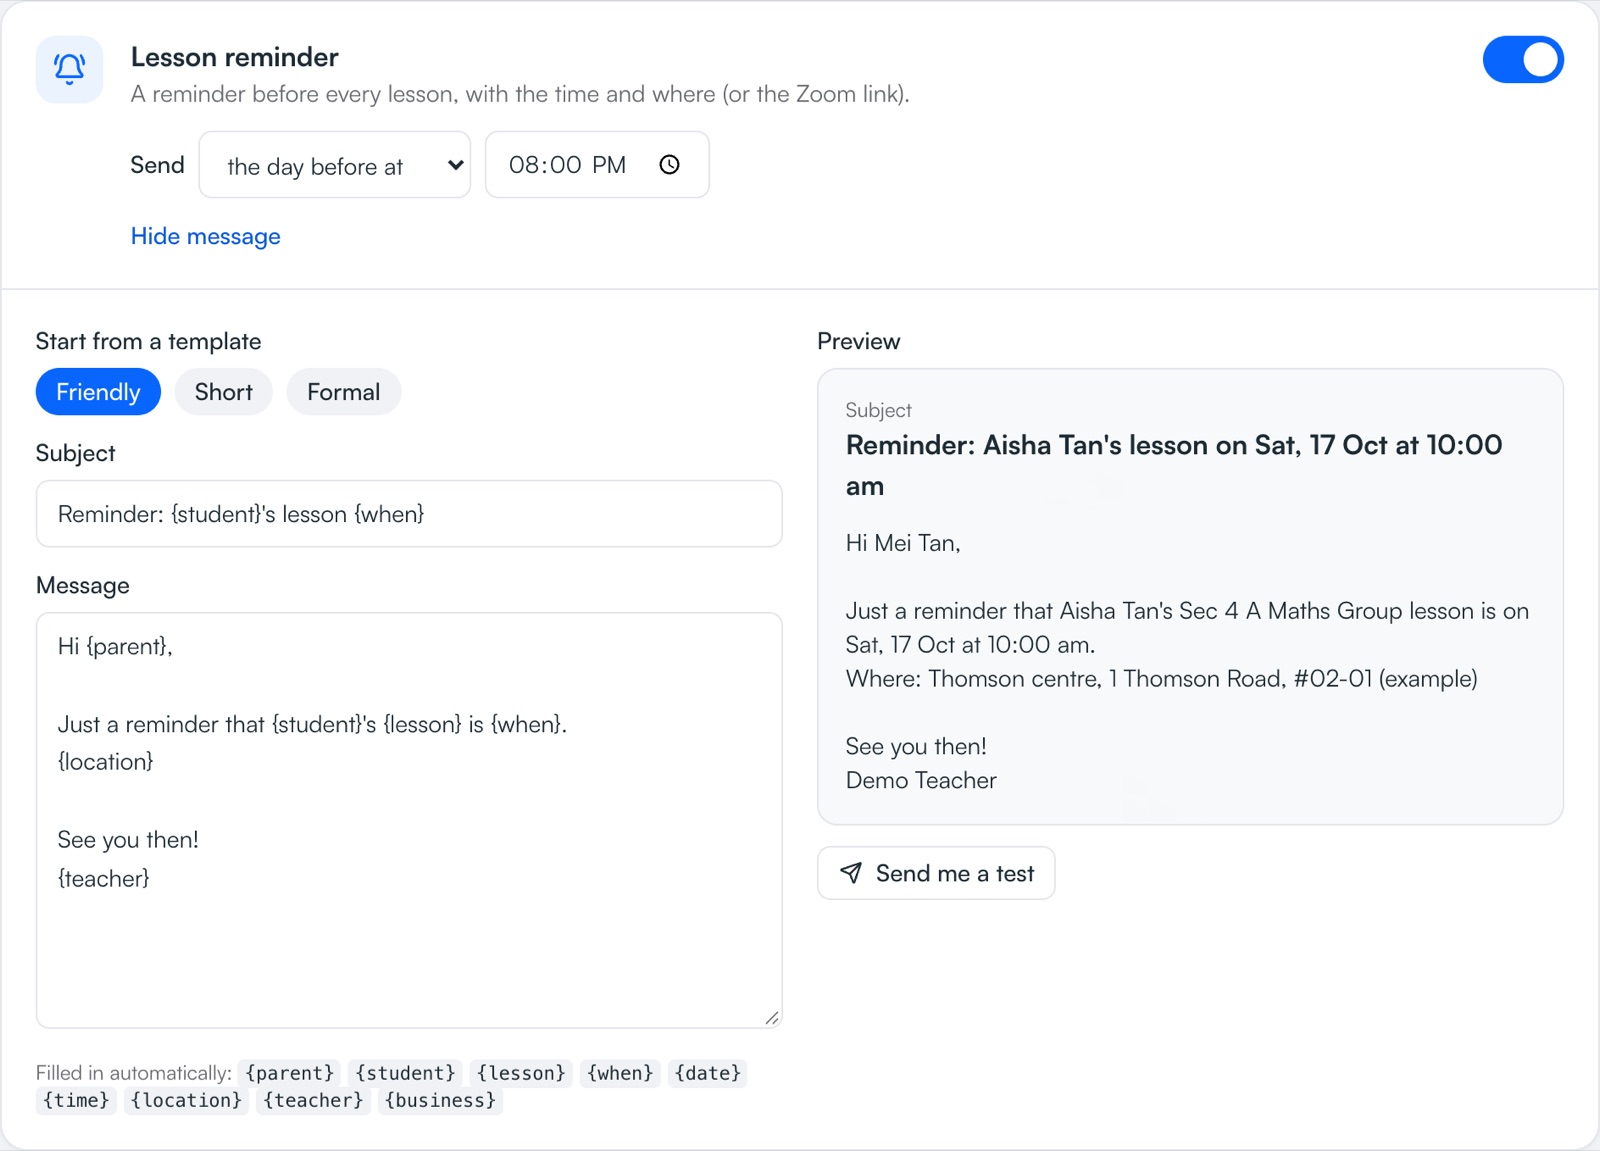Click the bell icon beside Lesson reminder
Screen dimensions: 1600x1151
coord(69,69)
